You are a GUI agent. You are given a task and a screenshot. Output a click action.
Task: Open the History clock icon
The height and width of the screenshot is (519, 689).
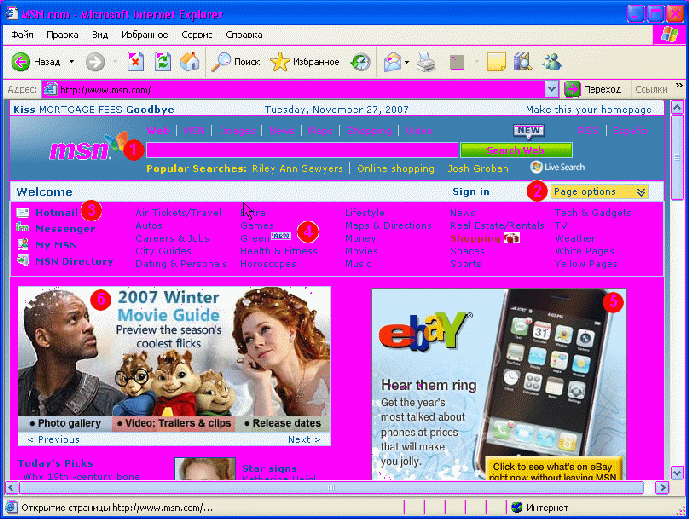coord(360,62)
